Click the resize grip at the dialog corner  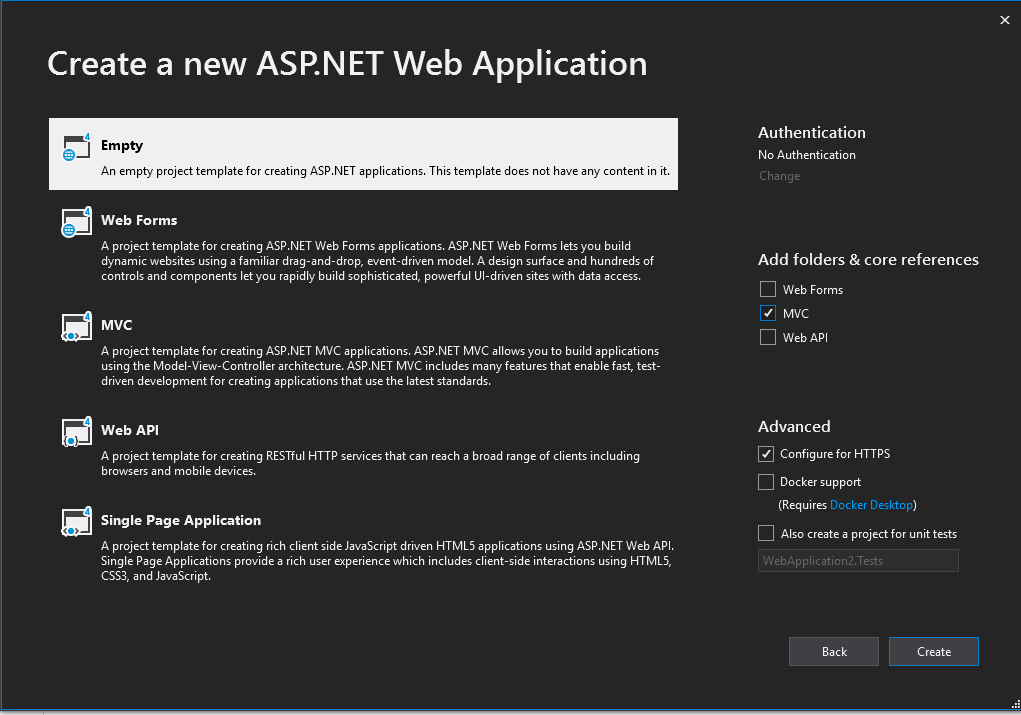pyautogui.click(x=1015, y=704)
